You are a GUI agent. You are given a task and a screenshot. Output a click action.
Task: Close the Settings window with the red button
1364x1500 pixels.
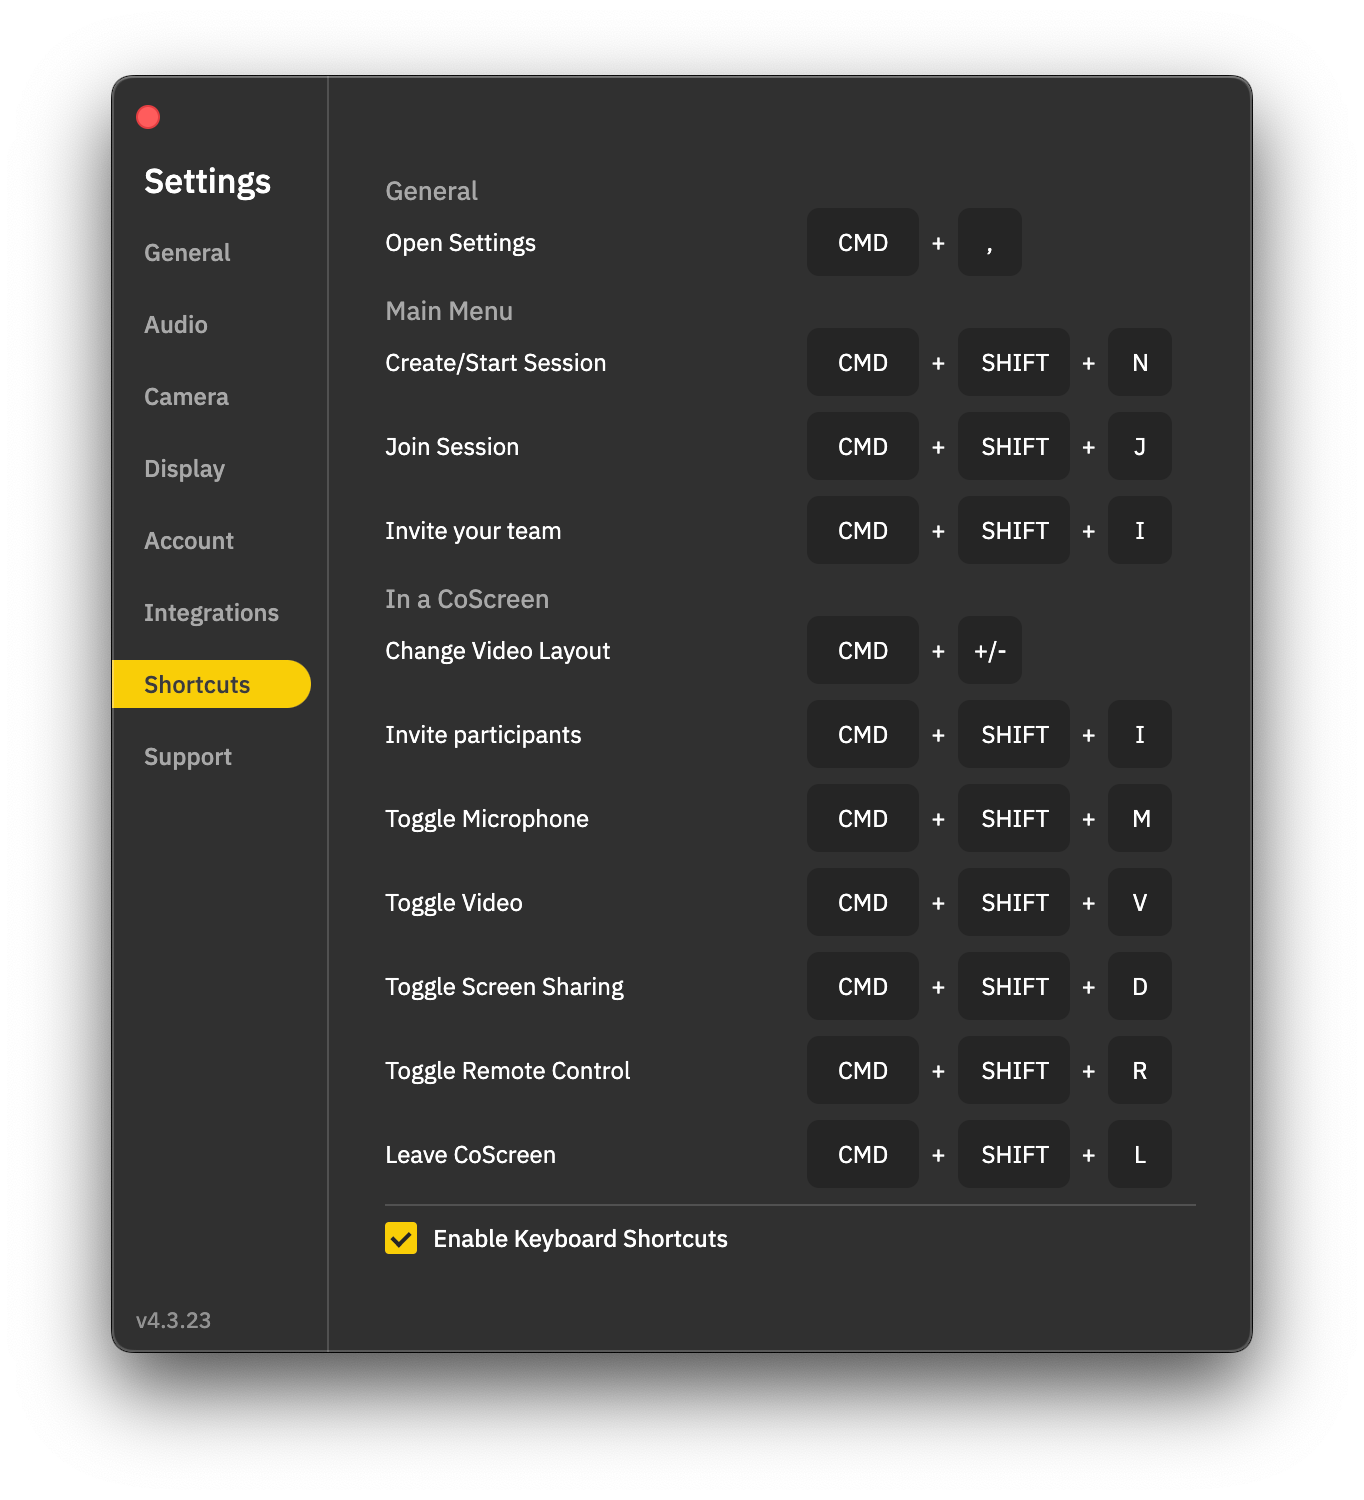coord(148,117)
